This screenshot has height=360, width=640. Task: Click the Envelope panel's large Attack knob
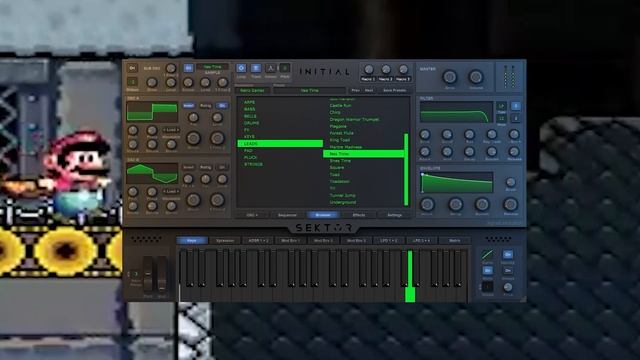click(x=427, y=204)
